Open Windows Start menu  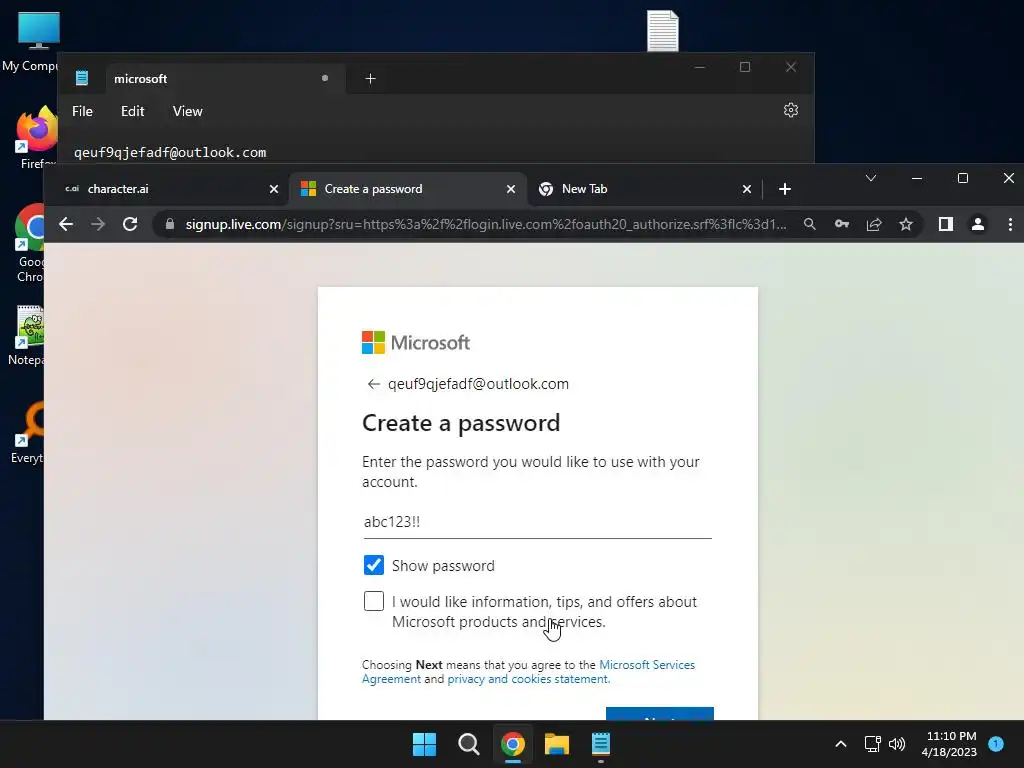click(x=424, y=744)
